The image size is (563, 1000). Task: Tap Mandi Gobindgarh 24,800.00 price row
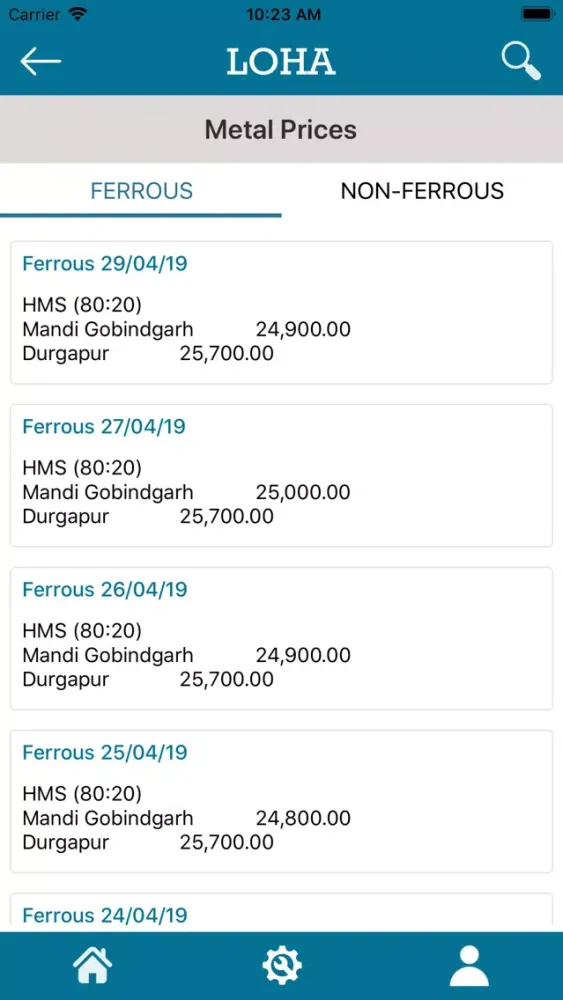[x=186, y=818]
